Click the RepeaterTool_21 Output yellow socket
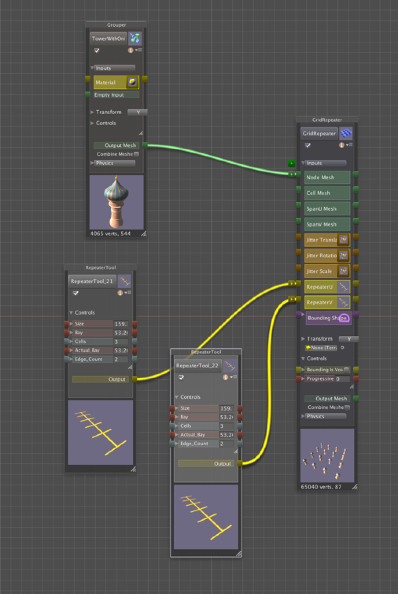 click(134, 379)
